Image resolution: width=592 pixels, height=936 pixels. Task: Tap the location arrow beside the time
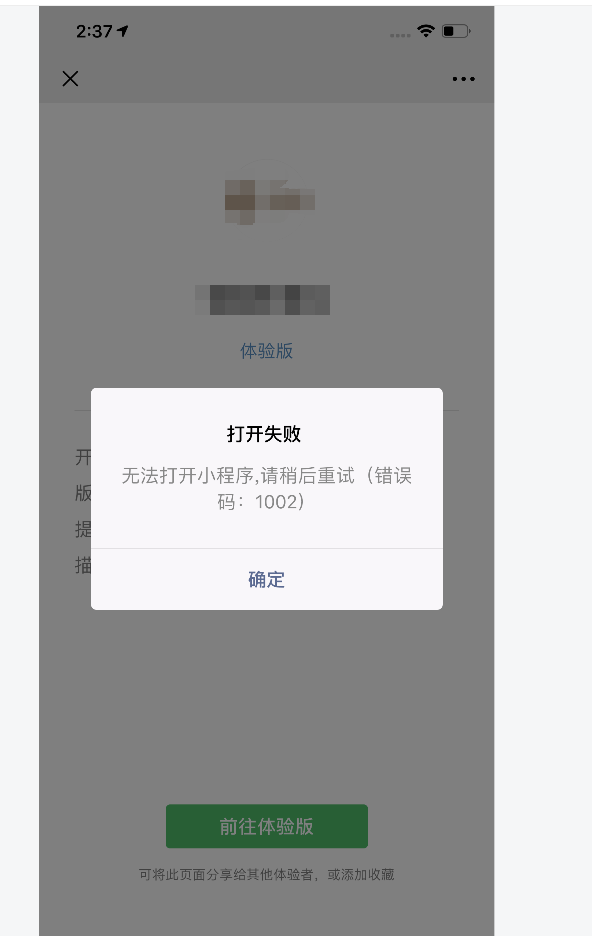[123, 31]
